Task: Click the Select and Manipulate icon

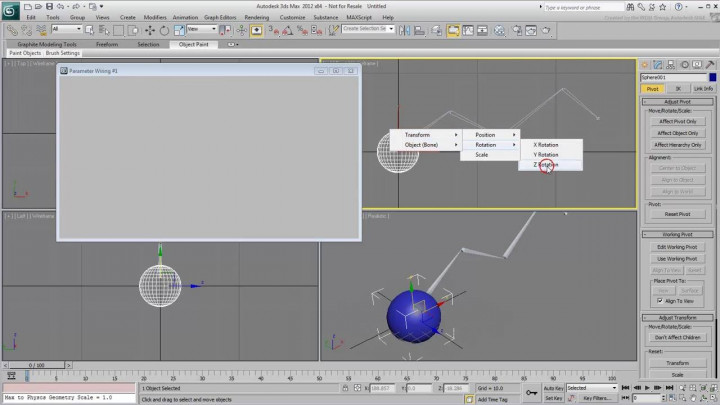Action: 241,30
